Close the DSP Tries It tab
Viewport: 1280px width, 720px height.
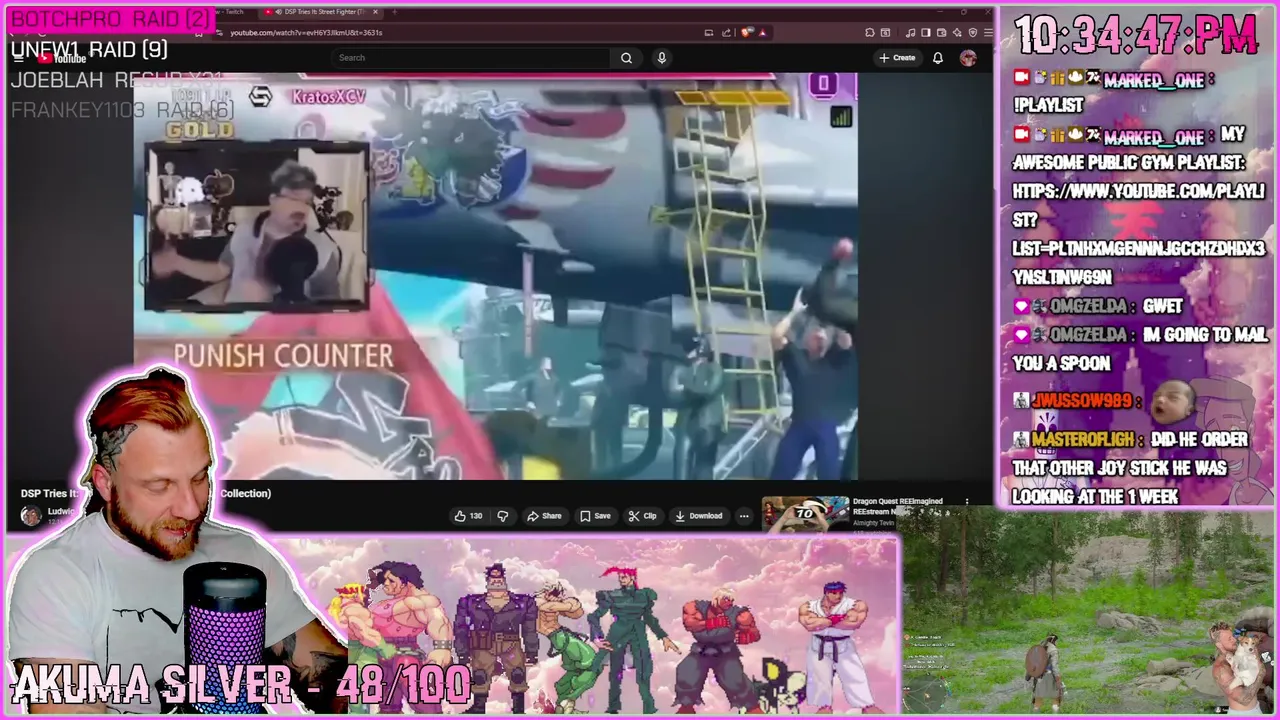click(377, 12)
